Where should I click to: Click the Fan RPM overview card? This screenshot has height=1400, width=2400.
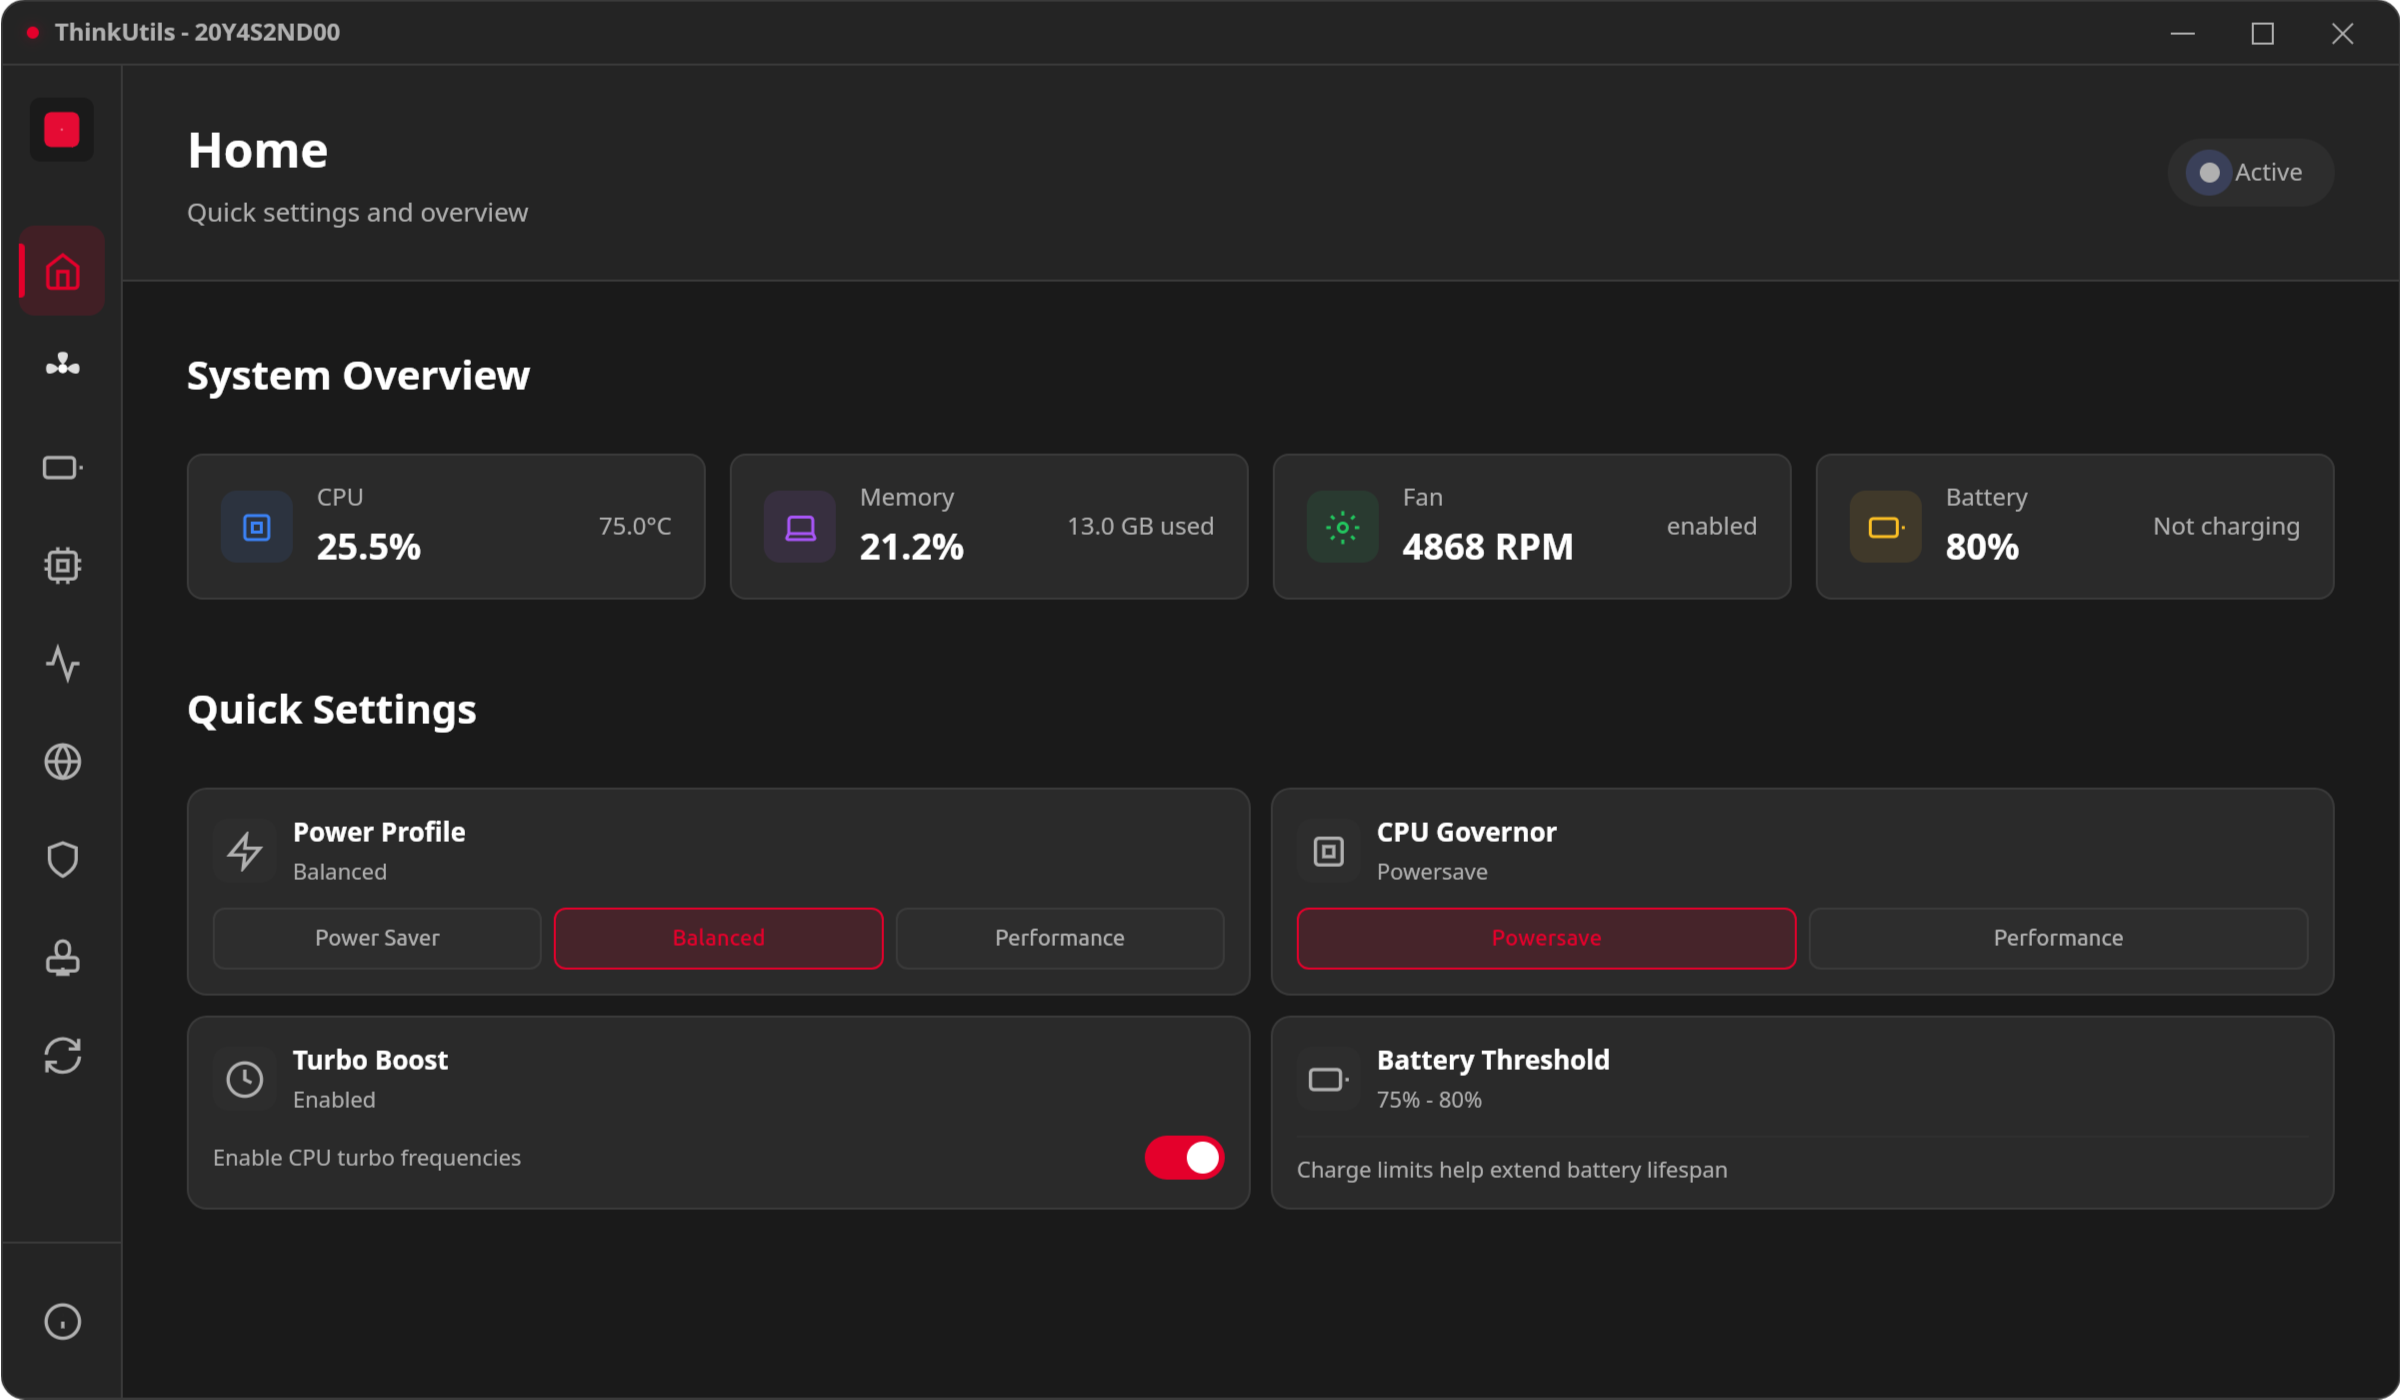tap(1532, 526)
